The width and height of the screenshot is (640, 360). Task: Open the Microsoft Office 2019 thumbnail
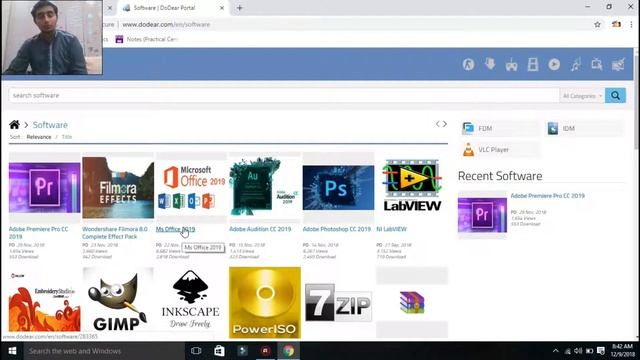(191, 188)
